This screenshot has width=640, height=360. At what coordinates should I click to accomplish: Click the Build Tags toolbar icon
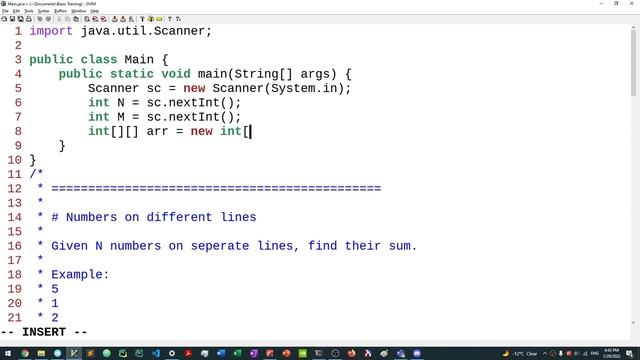click(x=151, y=19)
